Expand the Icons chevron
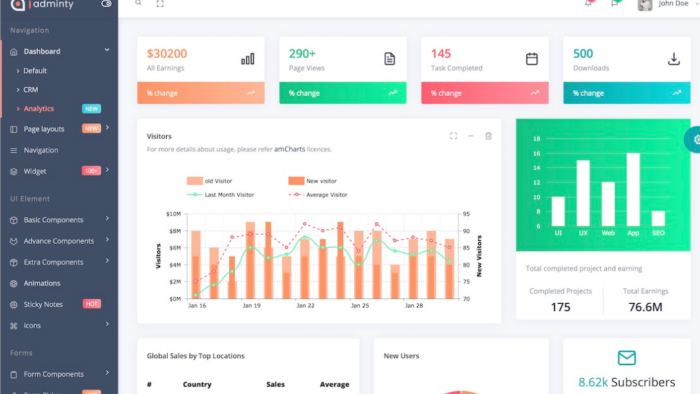Screen dimensions: 700x394 pos(107,324)
